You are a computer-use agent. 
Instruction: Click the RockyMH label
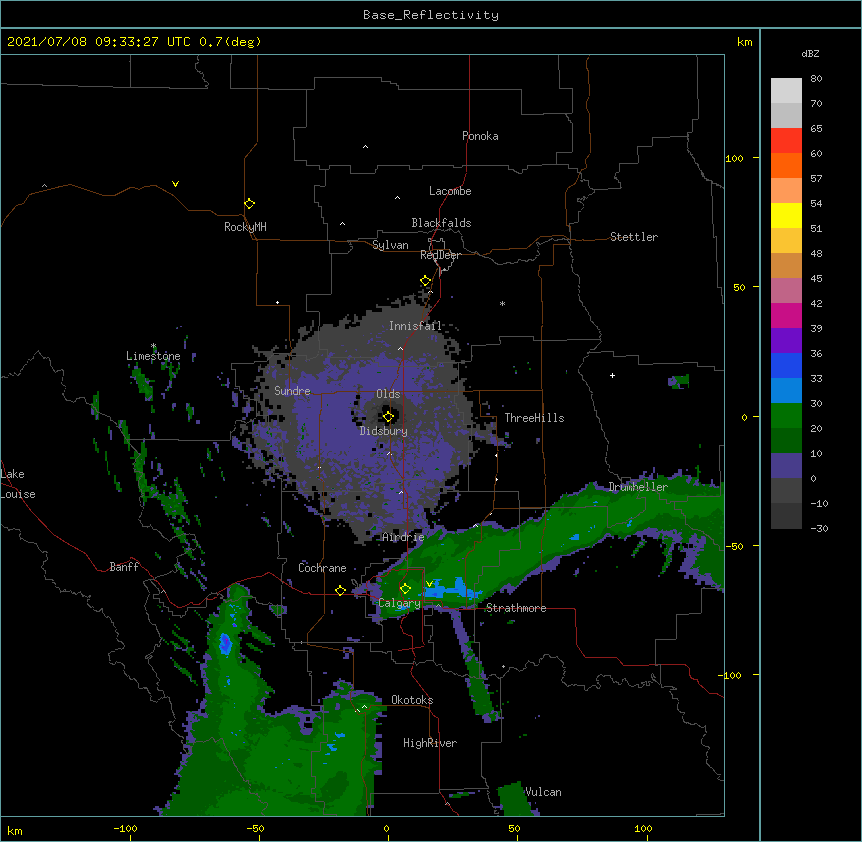(245, 227)
